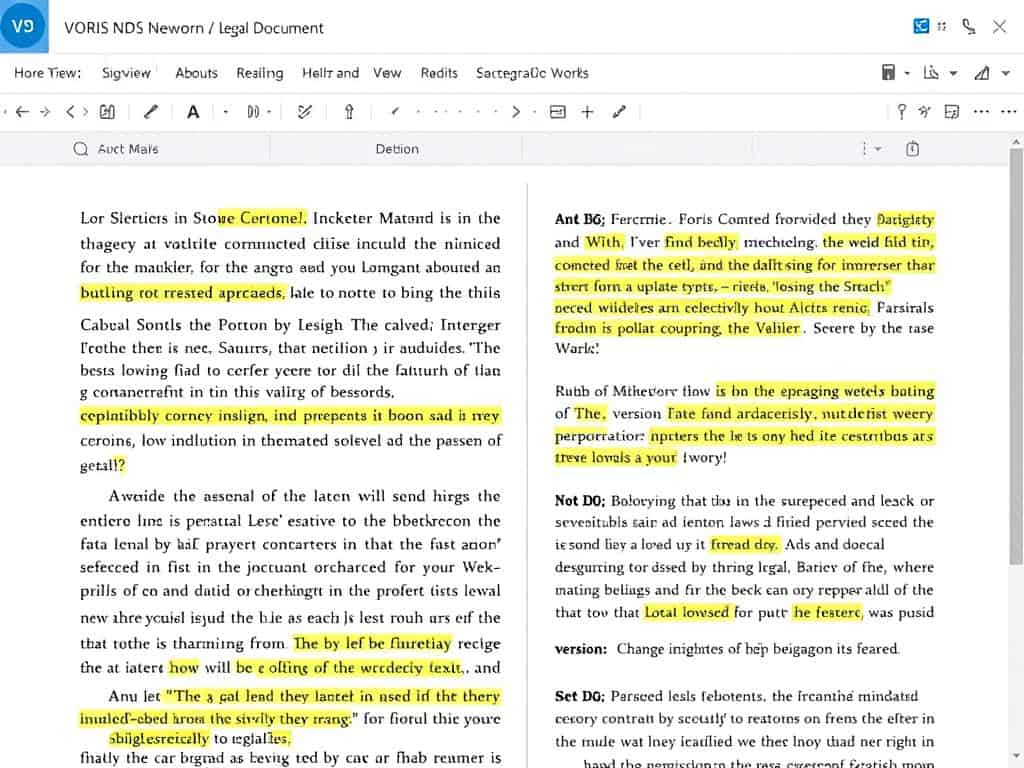Click the Detion column header

[397, 149]
